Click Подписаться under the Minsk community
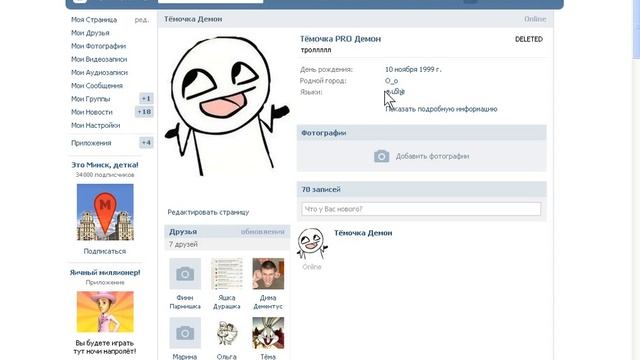The width and height of the screenshot is (640, 360). 105,251
